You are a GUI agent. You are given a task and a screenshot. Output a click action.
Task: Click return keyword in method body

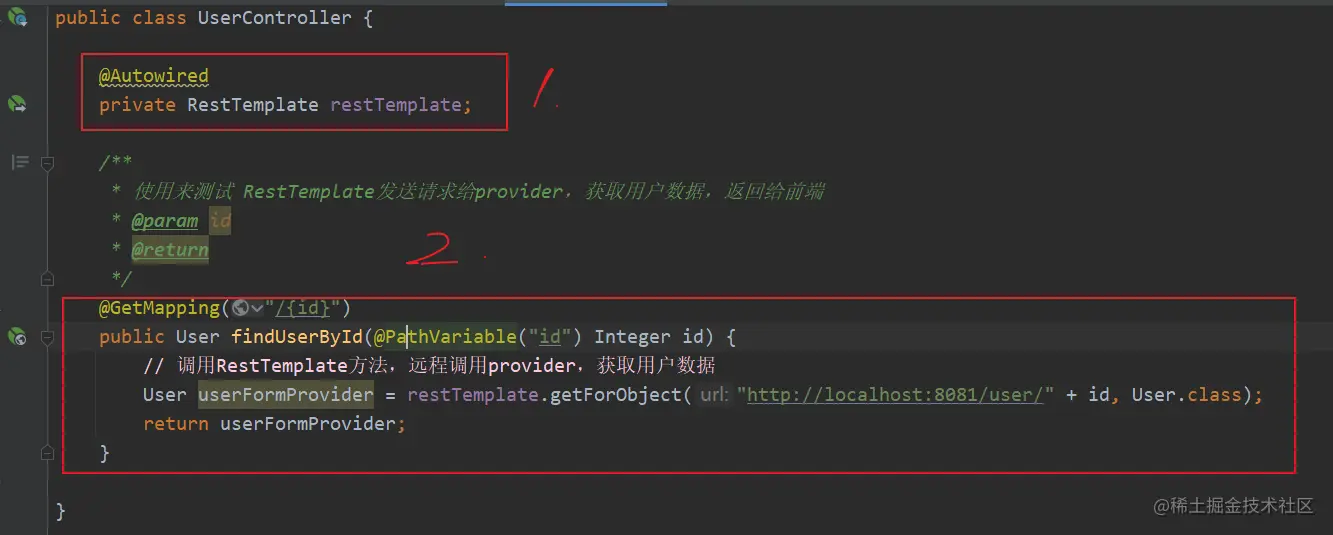(x=176, y=424)
